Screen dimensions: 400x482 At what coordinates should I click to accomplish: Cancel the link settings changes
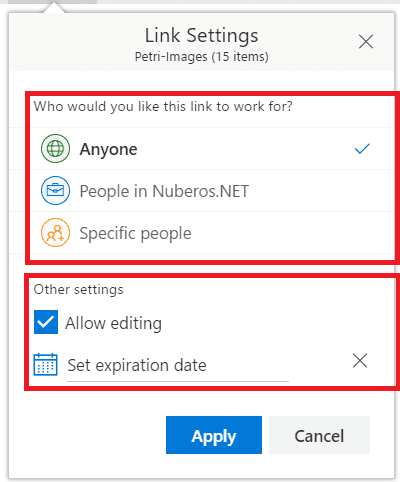319,435
